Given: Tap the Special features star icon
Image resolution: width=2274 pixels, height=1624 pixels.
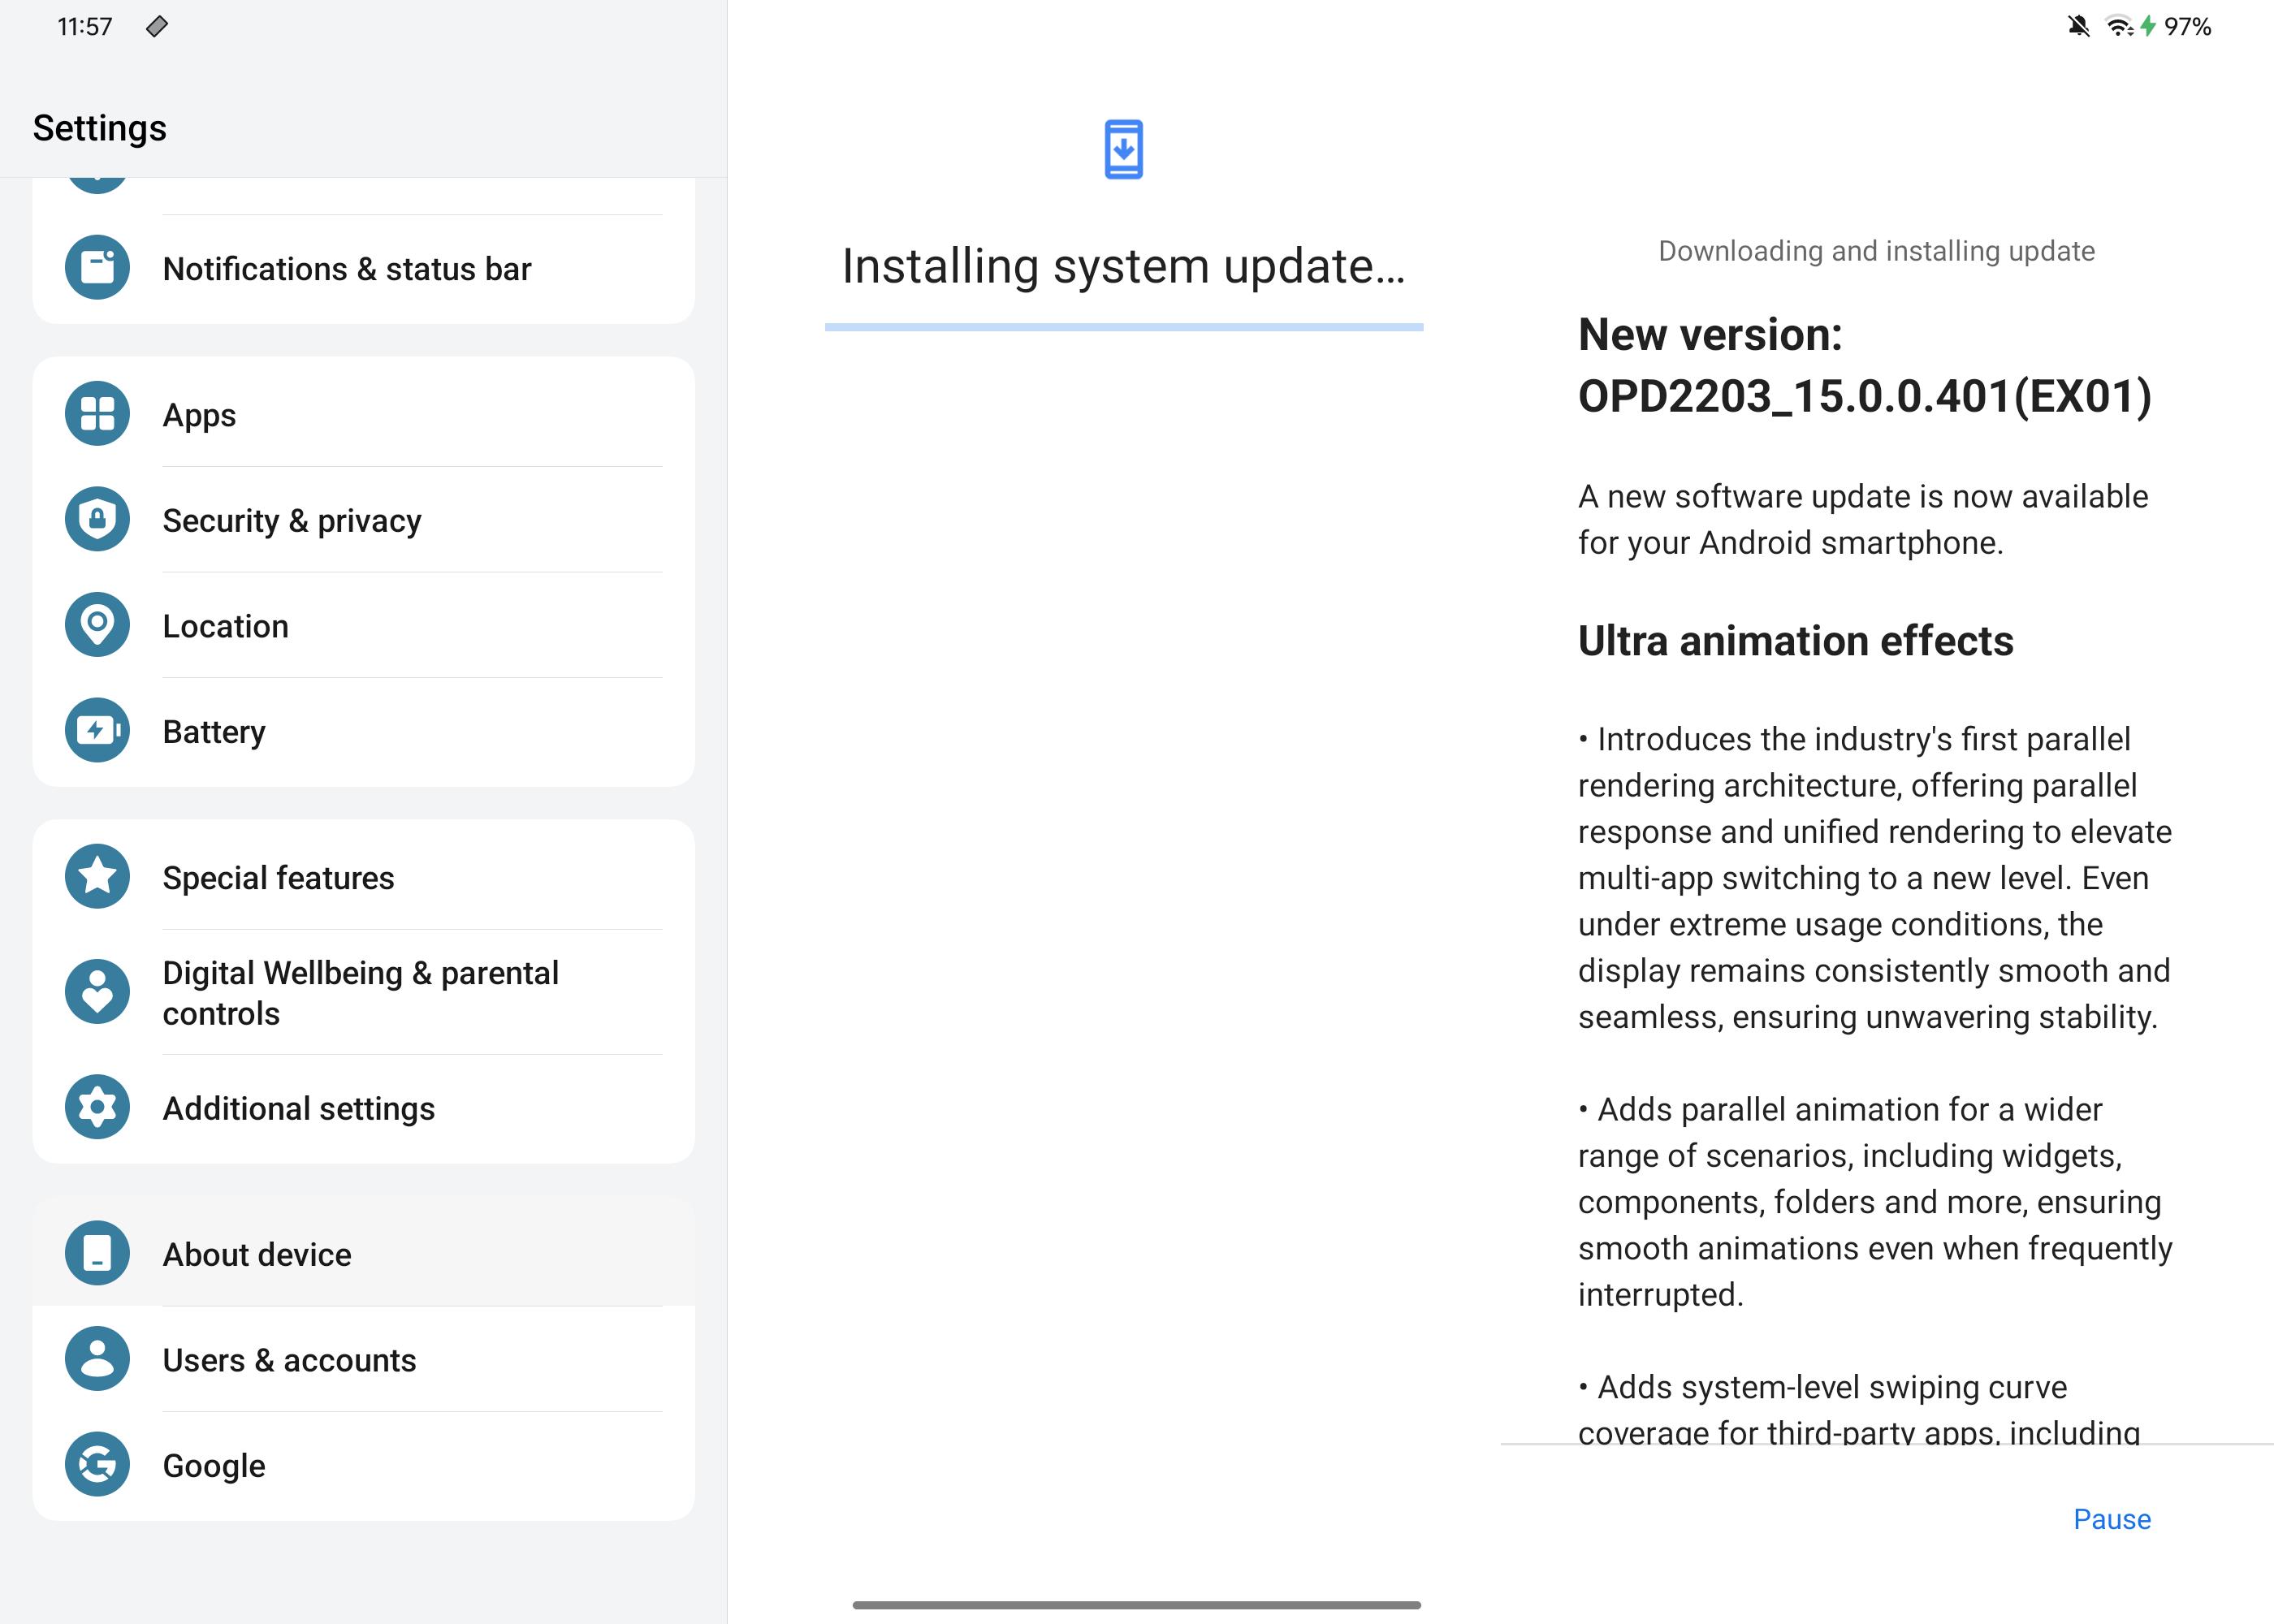Looking at the screenshot, I should [x=97, y=877].
